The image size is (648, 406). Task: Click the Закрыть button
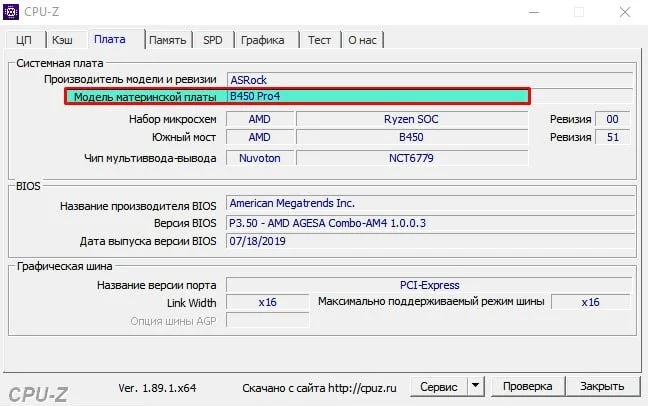pyautogui.click(x=602, y=386)
